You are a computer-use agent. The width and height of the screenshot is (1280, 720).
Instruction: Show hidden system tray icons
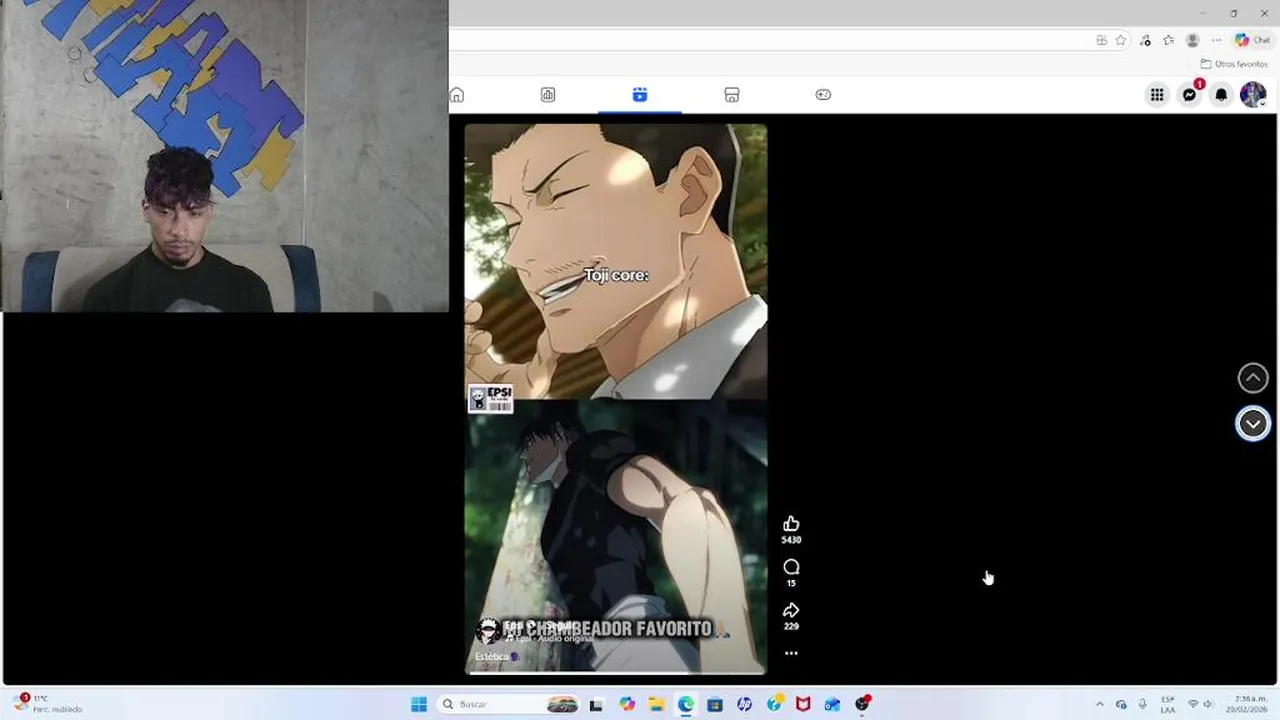tap(1100, 704)
